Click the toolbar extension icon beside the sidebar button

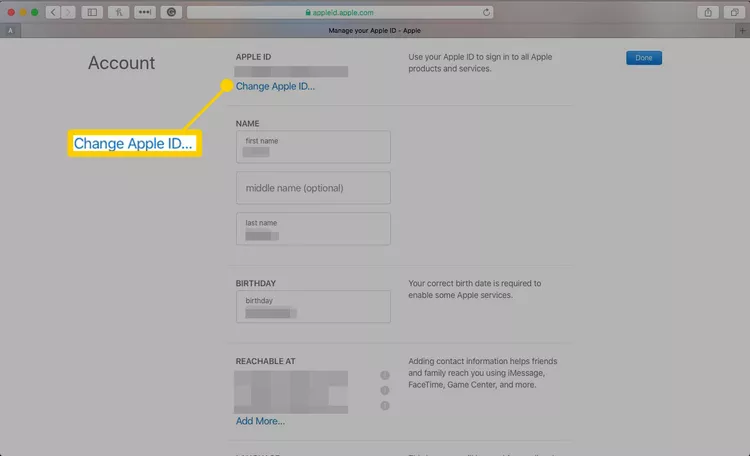(x=118, y=12)
